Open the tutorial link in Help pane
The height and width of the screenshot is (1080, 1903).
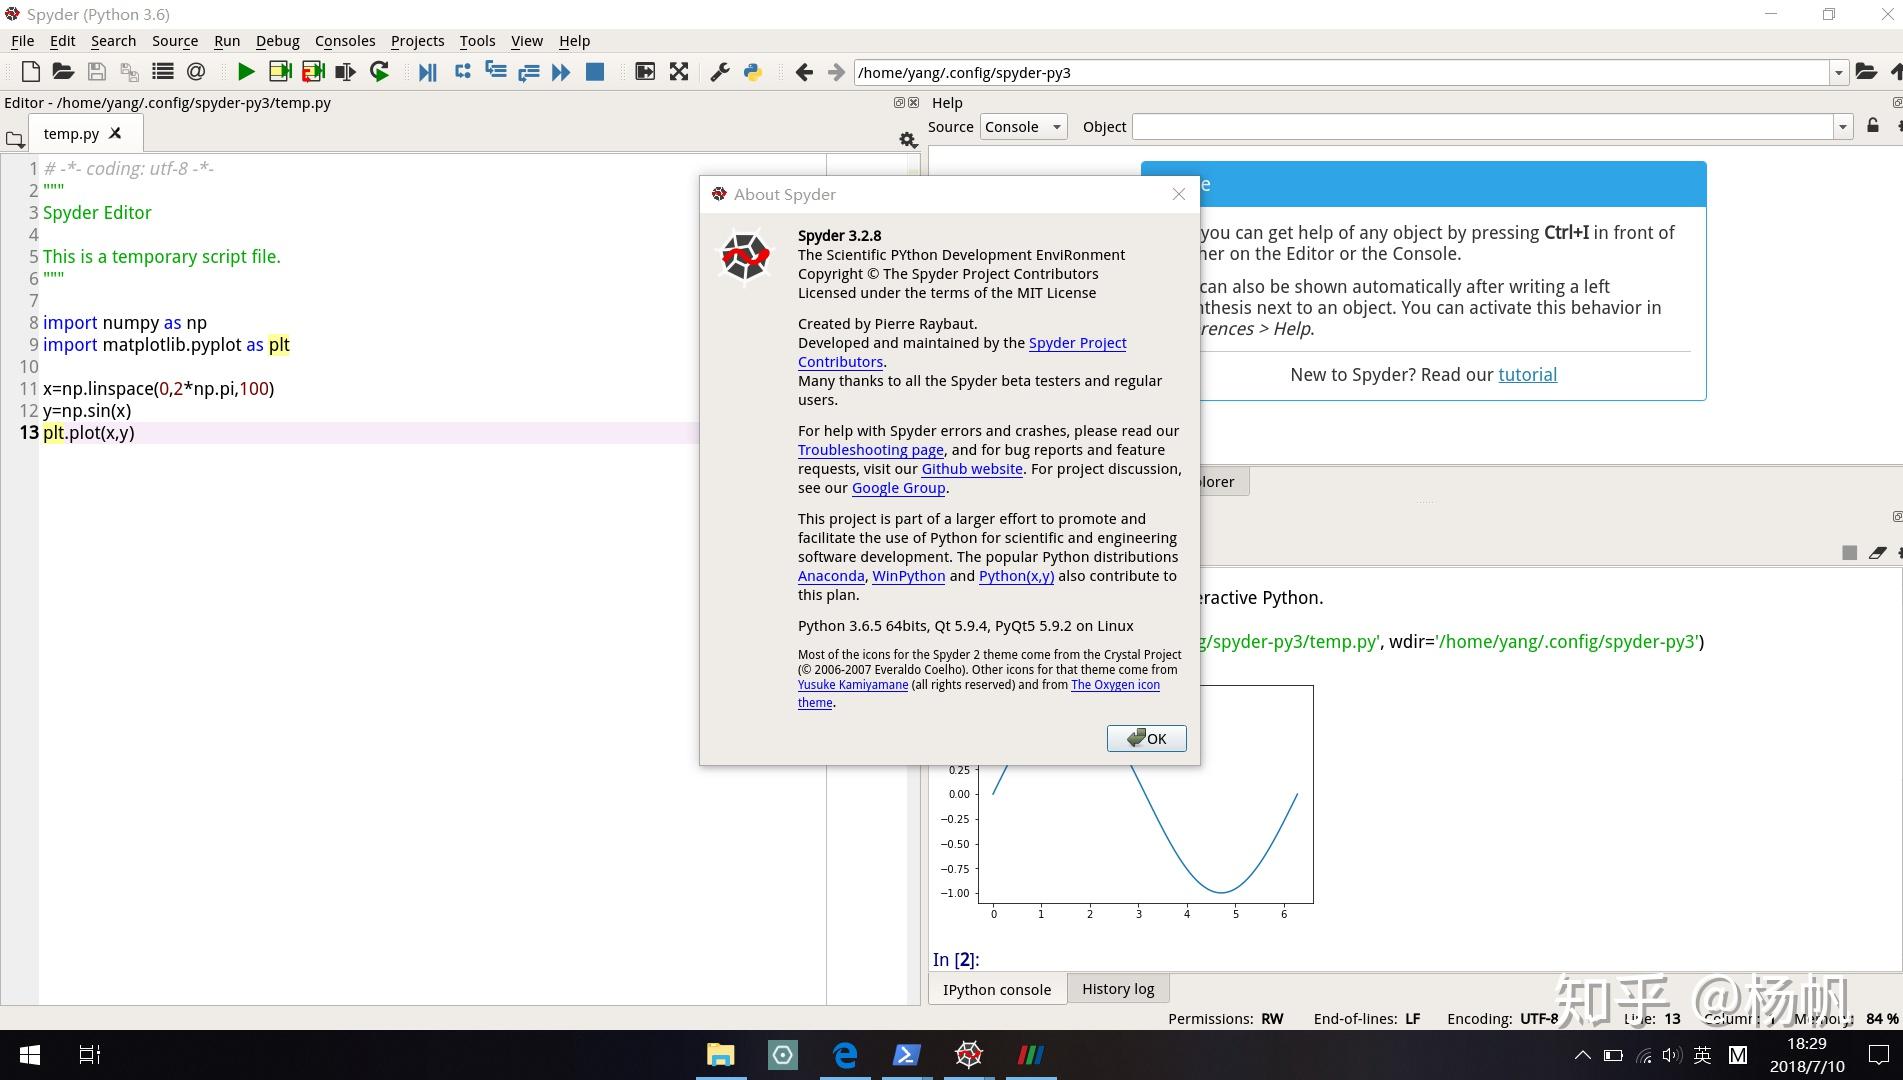(x=1527, y=375)
